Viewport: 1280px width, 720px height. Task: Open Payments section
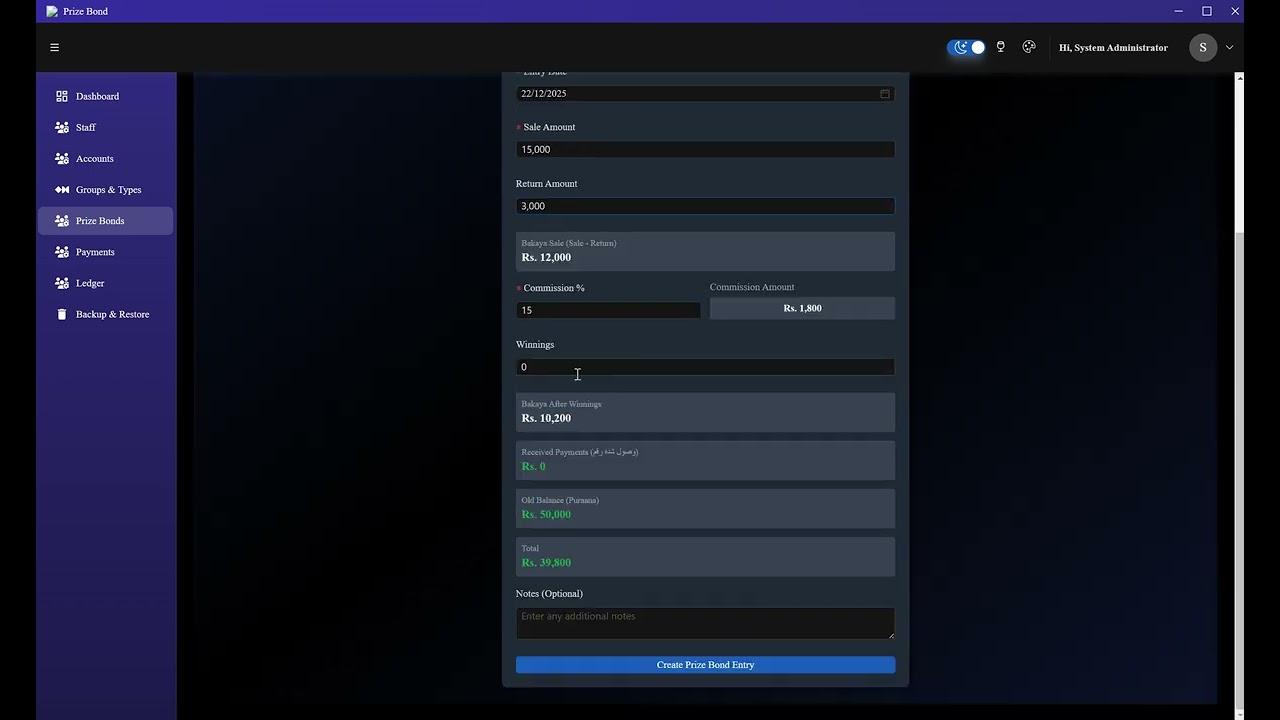coord(105,252)
